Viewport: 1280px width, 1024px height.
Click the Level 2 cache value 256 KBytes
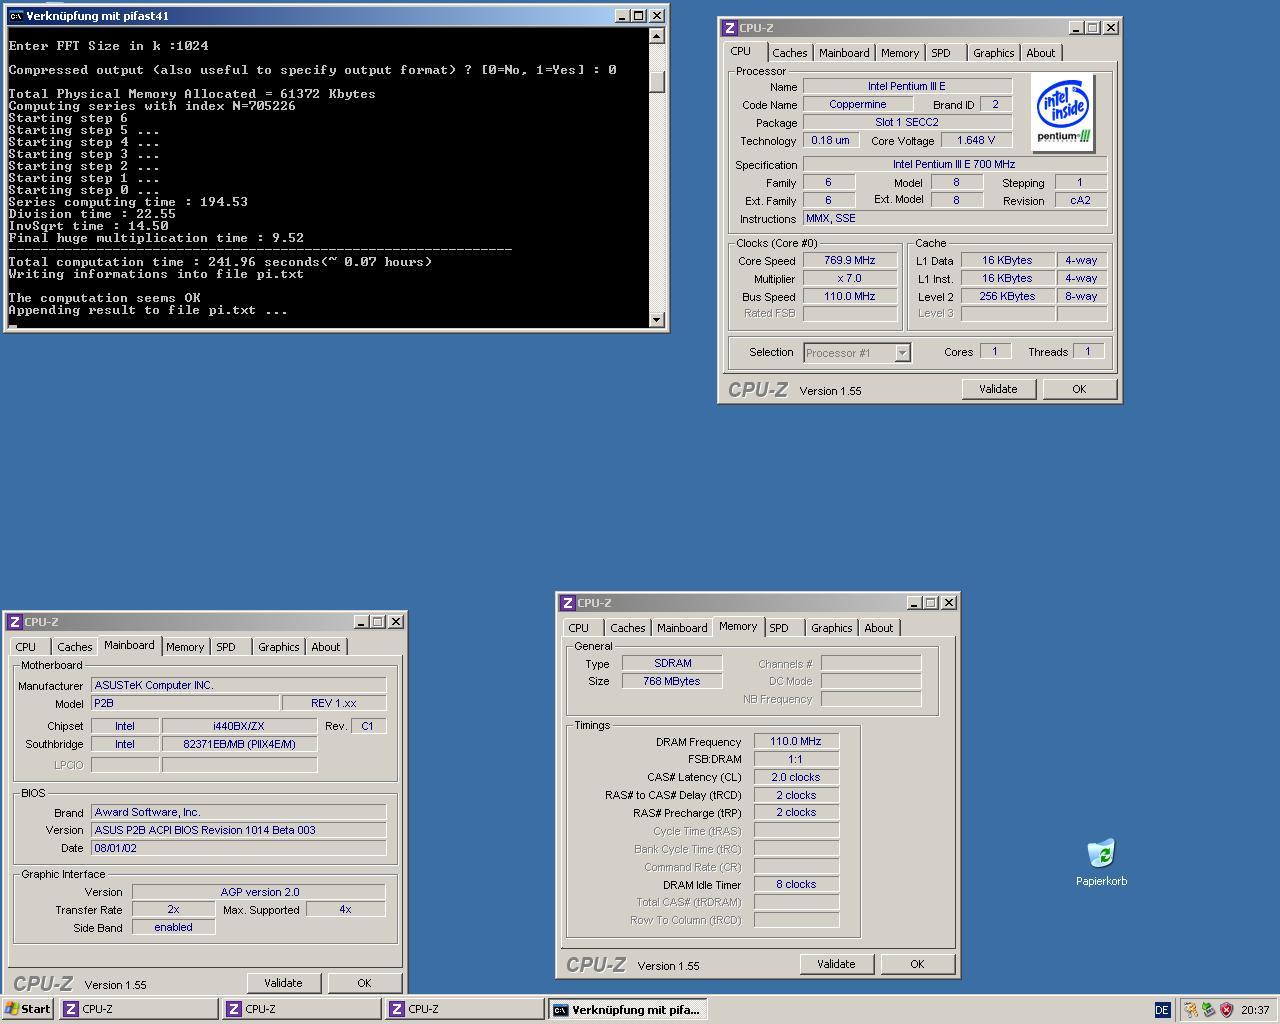1007,297
